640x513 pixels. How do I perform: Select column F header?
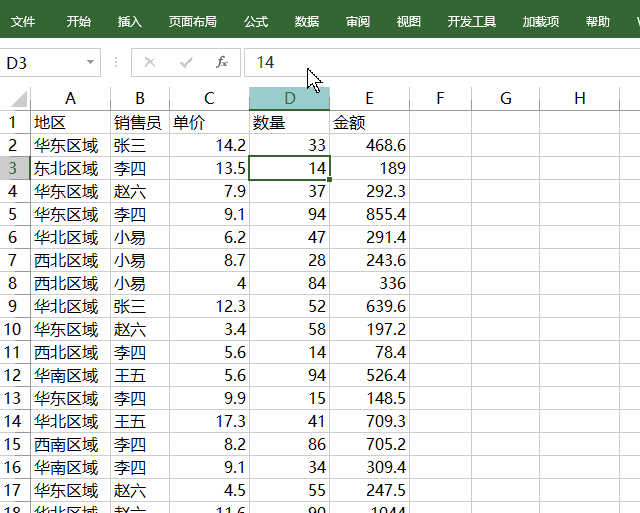(440, 98)
